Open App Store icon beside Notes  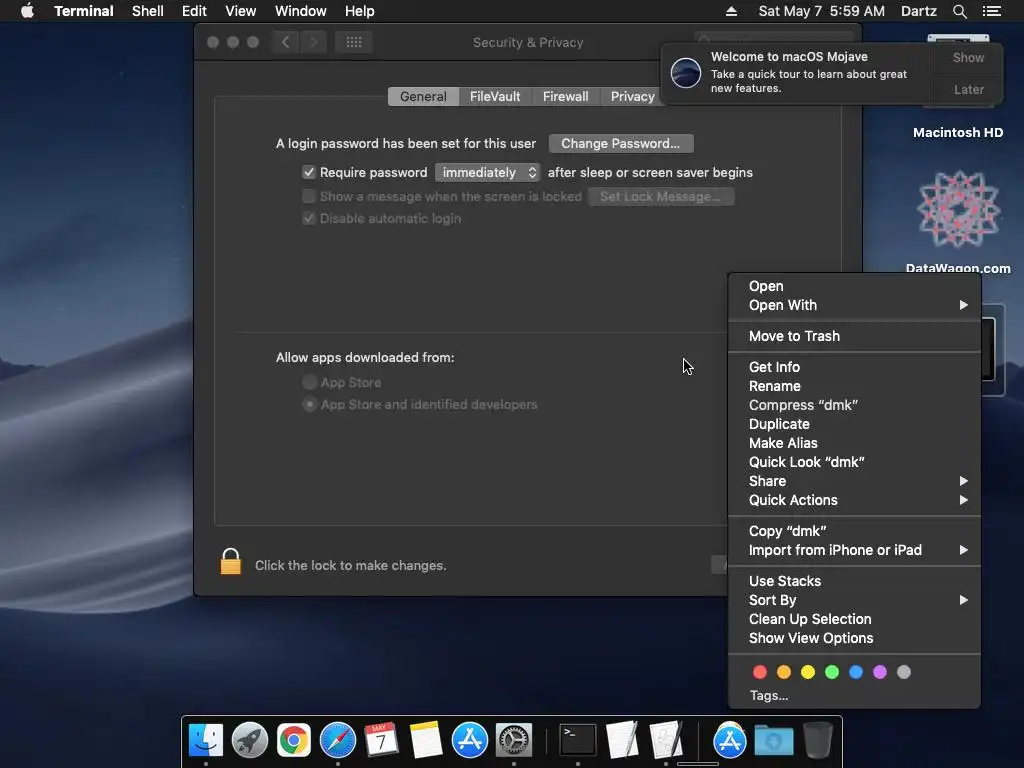pos(470,740)
